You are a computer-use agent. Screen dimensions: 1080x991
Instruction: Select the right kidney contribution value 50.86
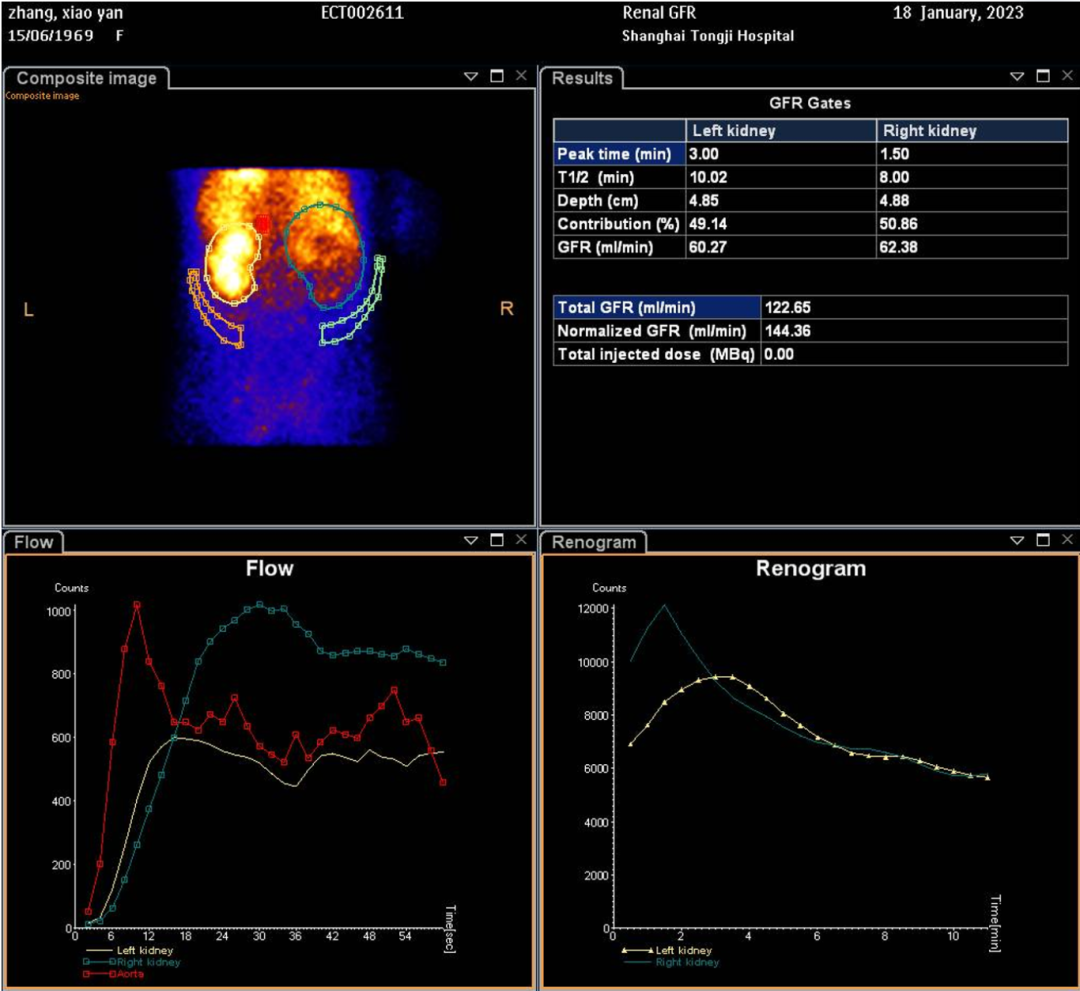(x=899, y=225)
